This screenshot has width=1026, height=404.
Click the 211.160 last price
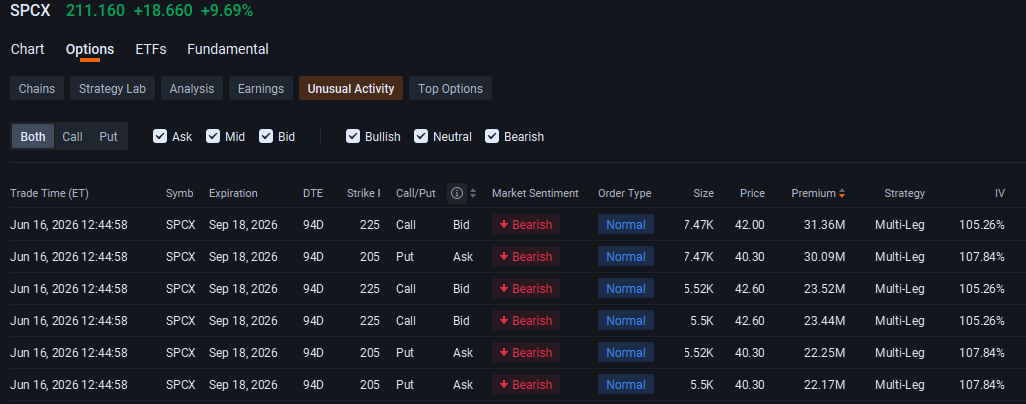[x=96, y=10]
